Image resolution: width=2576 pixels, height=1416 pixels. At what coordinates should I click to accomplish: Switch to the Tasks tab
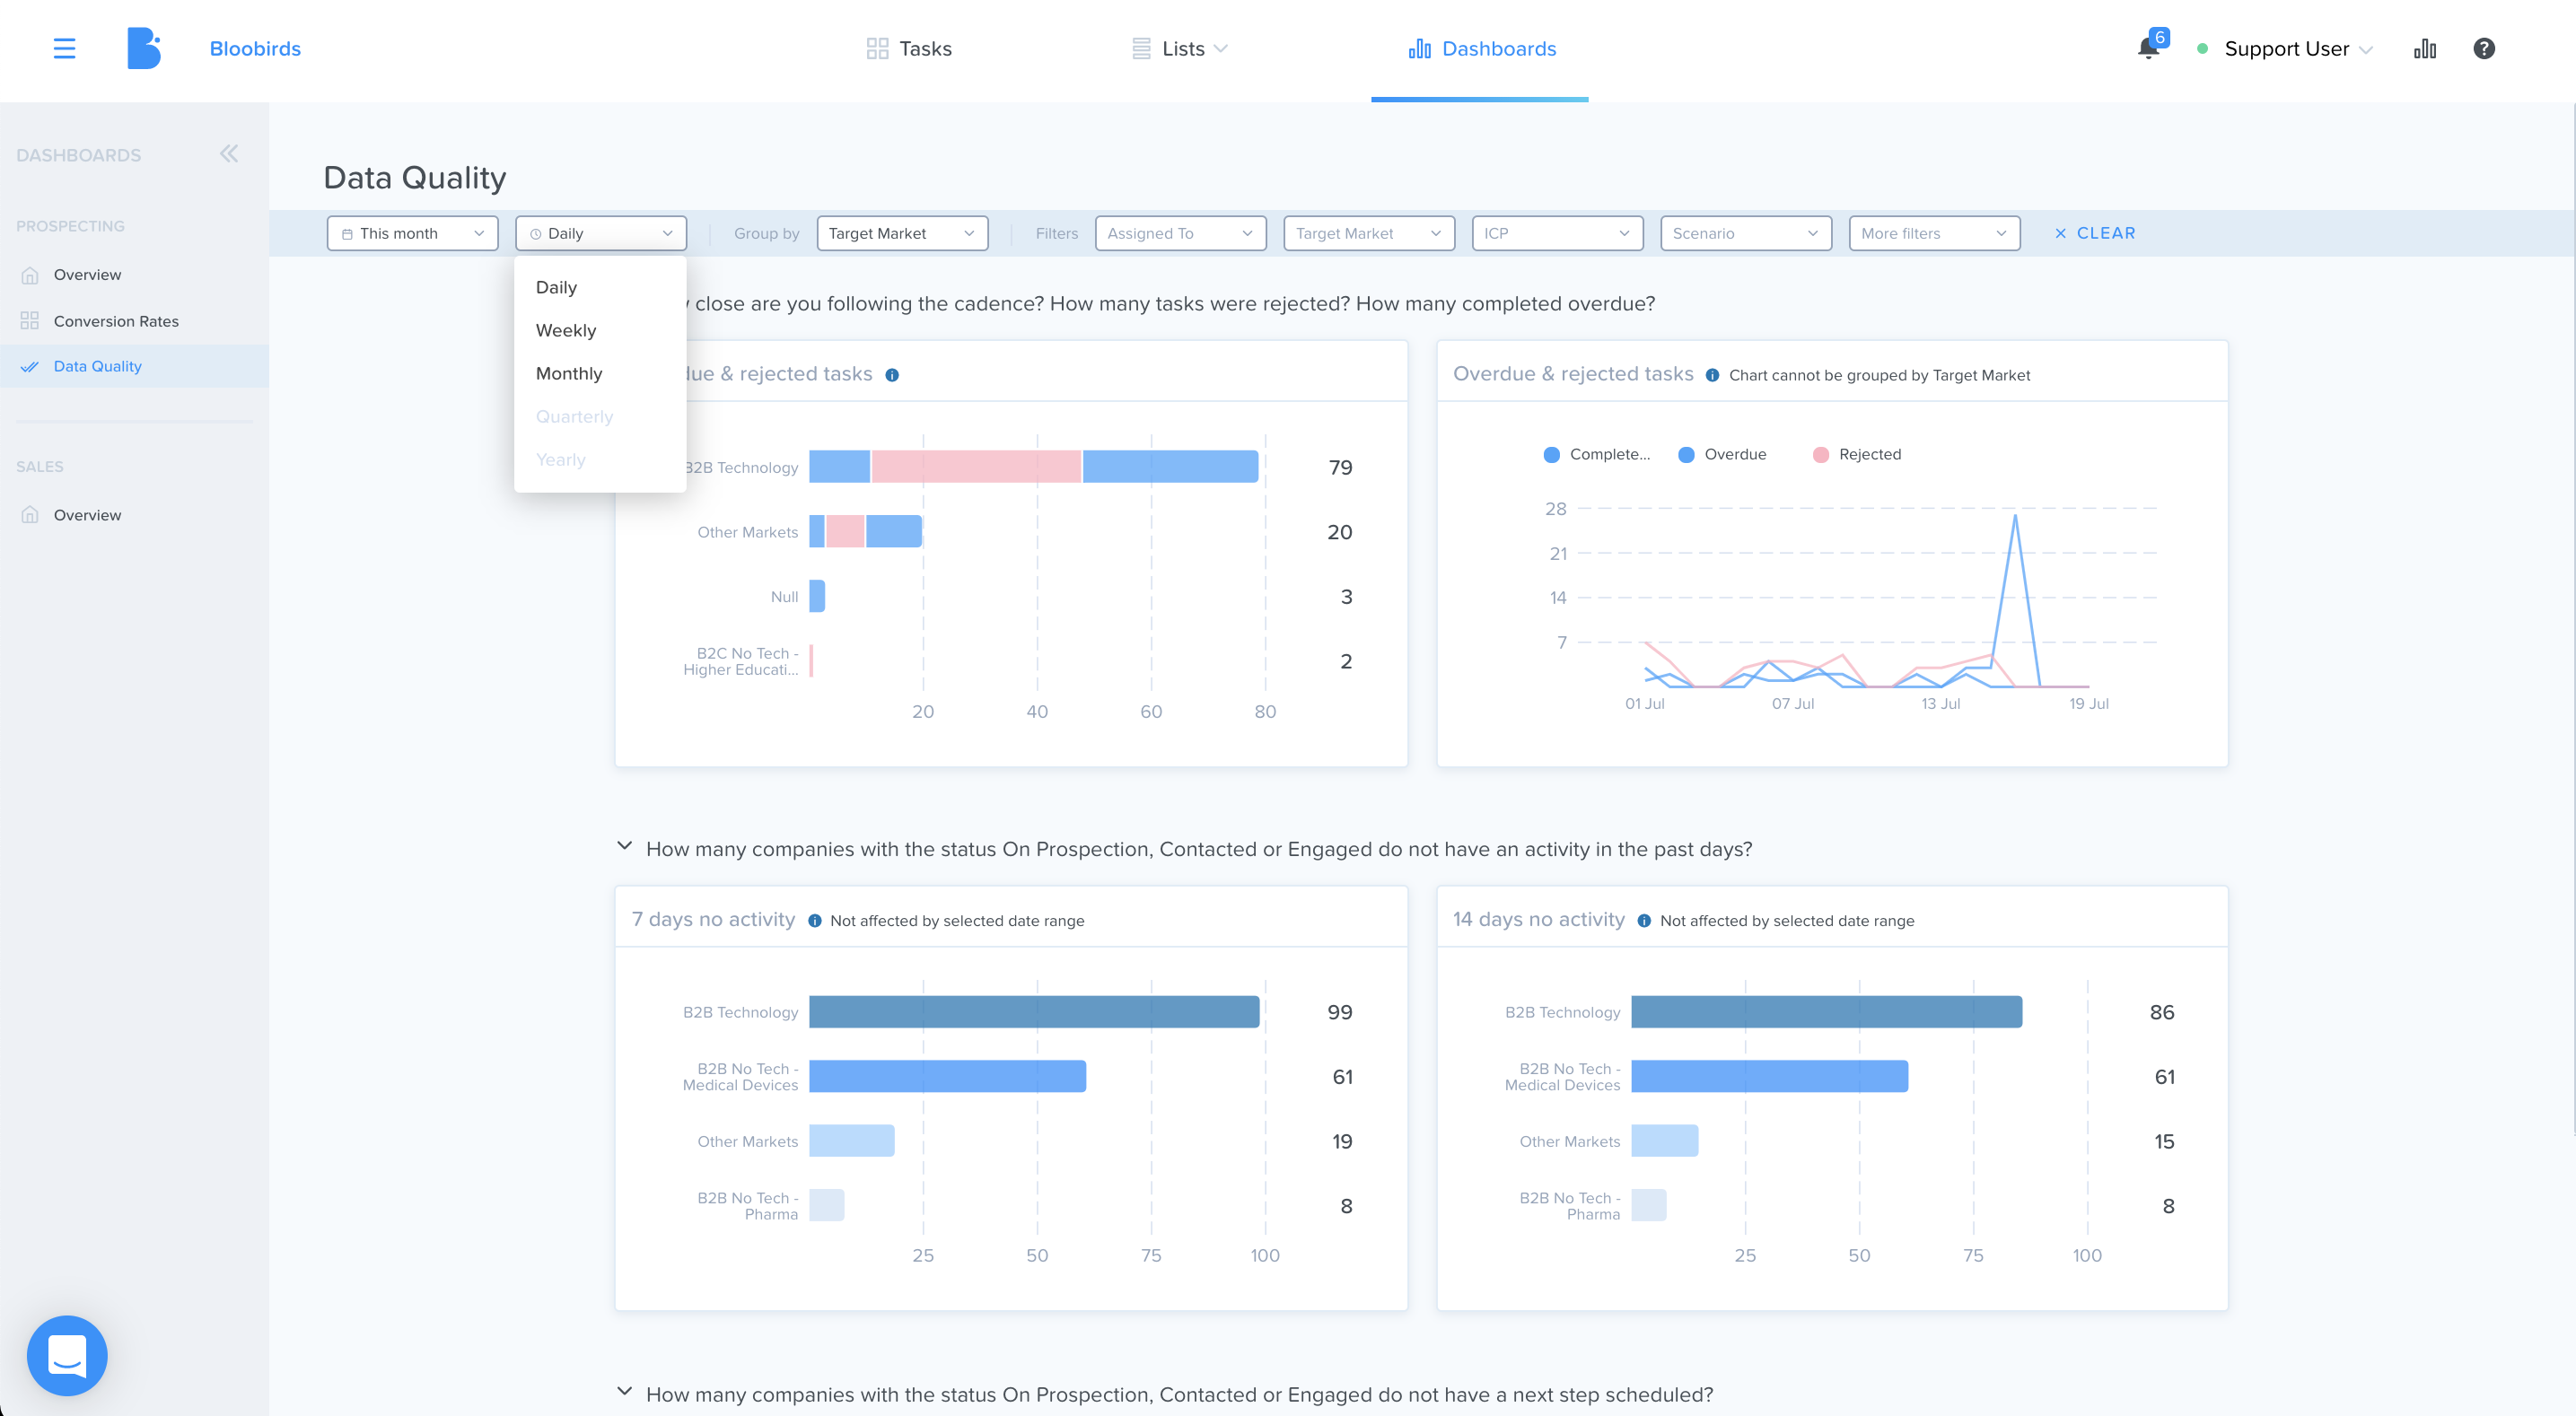click(909, 48)
